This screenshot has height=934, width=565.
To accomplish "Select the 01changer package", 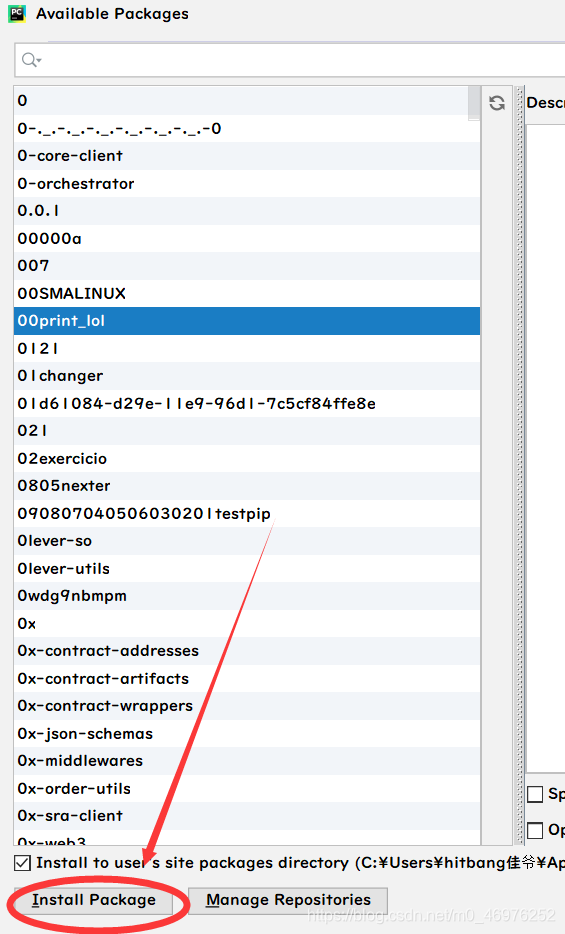I will (x=247, y=376).
